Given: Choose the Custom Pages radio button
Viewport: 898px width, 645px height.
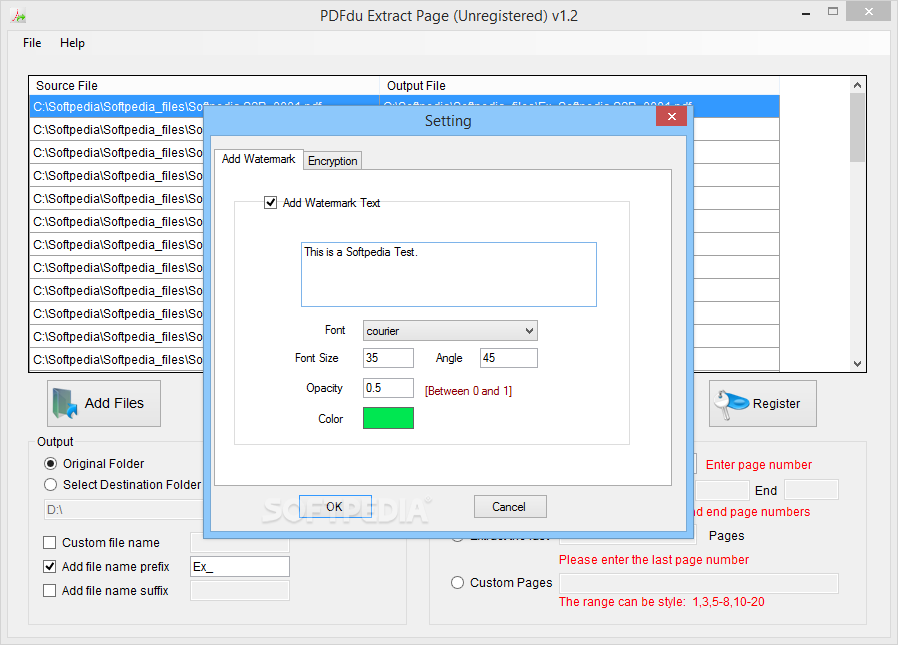Looking at the screenshot, I should tap(457, 583).
